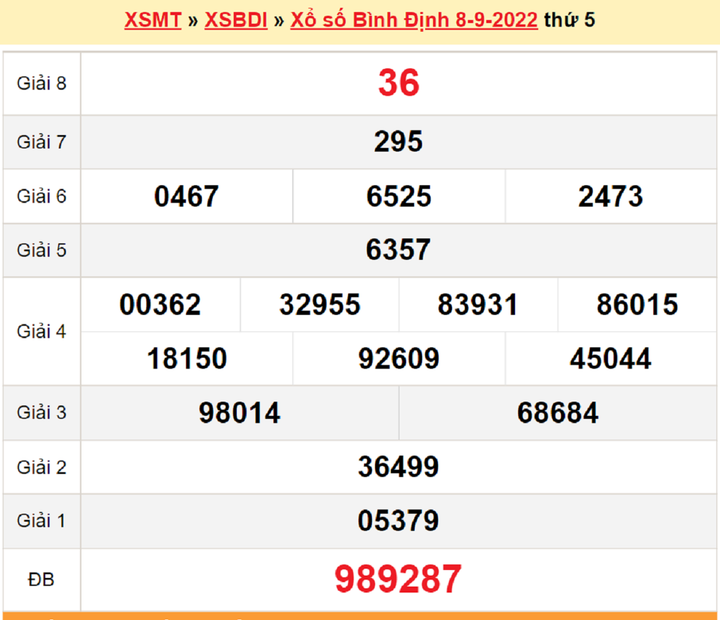Select Giải 4 number 86015
Screen dimensions: 720x620
pyautogui.click(x=637, y=305)
